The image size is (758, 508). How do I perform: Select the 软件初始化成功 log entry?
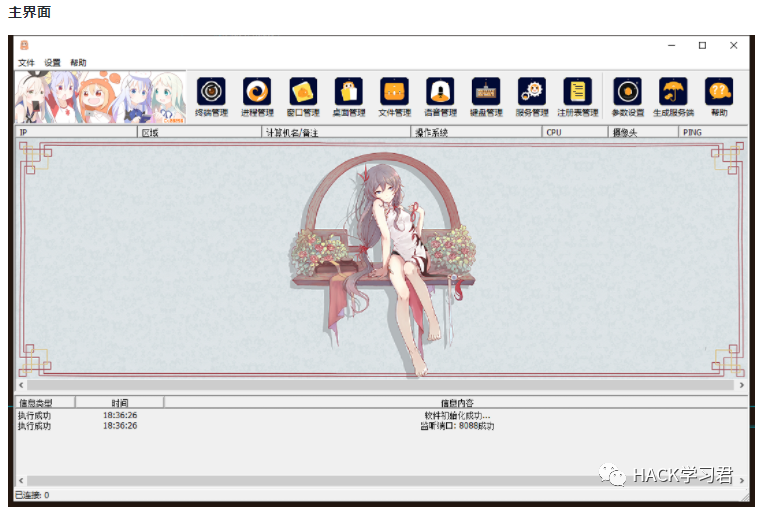pos(382,415)
